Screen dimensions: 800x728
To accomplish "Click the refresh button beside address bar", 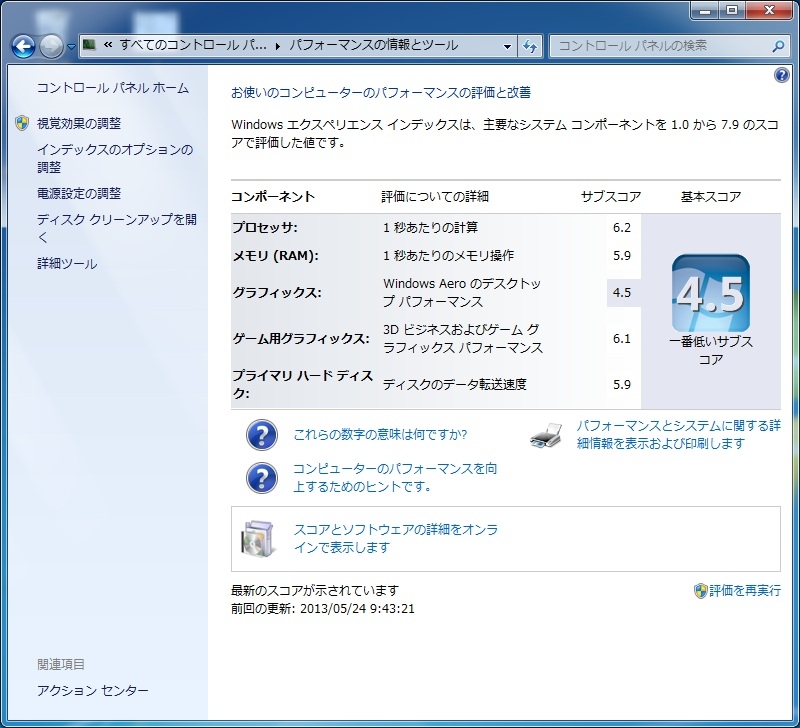I will point(530,46).
